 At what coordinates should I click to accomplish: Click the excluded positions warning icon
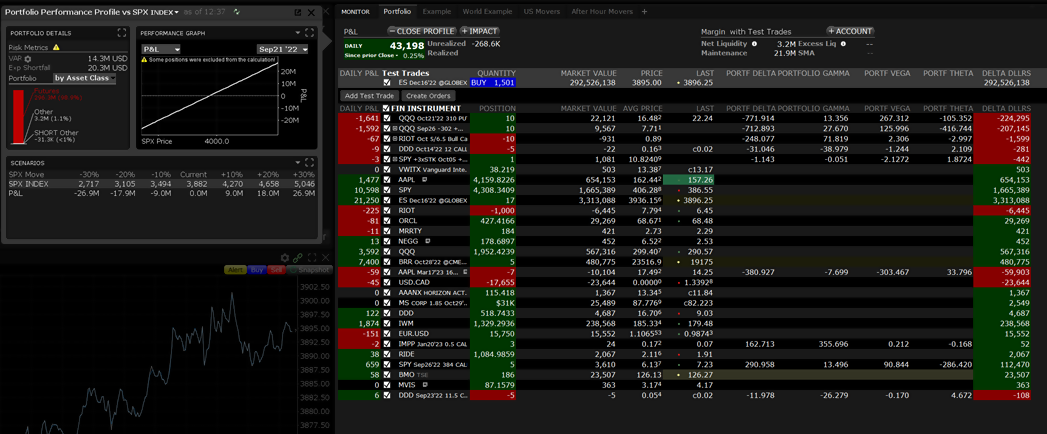144,60
